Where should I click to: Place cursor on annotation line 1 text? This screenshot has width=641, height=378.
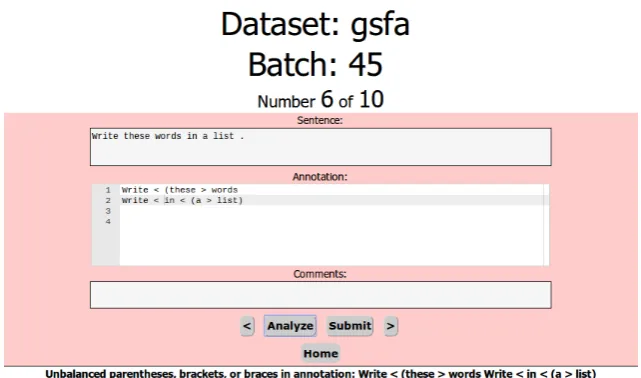pyautogui.click(x=179, y=190)
